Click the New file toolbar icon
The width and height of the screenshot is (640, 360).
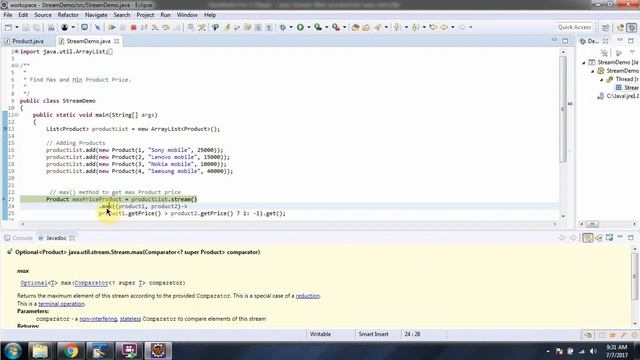(x=8, y=27)
